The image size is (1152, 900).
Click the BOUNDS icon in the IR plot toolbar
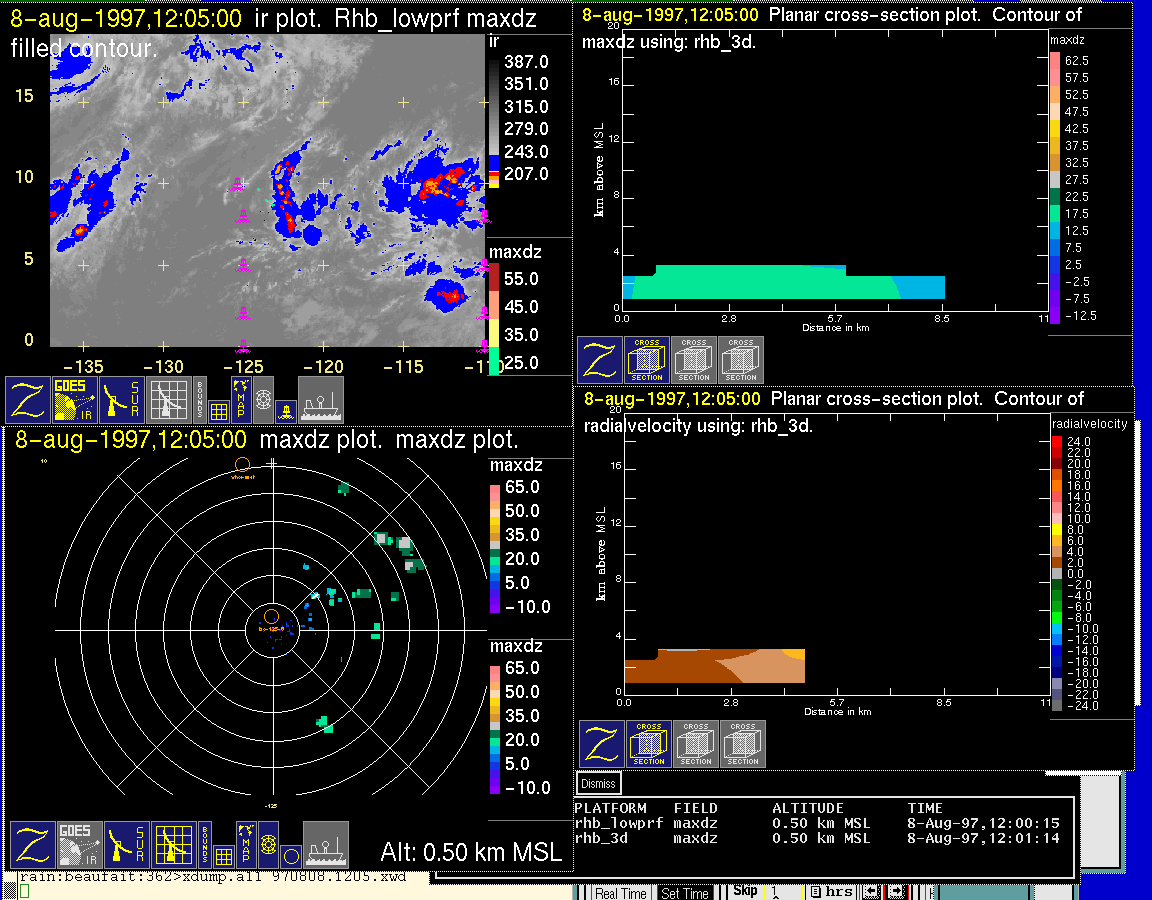(x=200, y=399)
